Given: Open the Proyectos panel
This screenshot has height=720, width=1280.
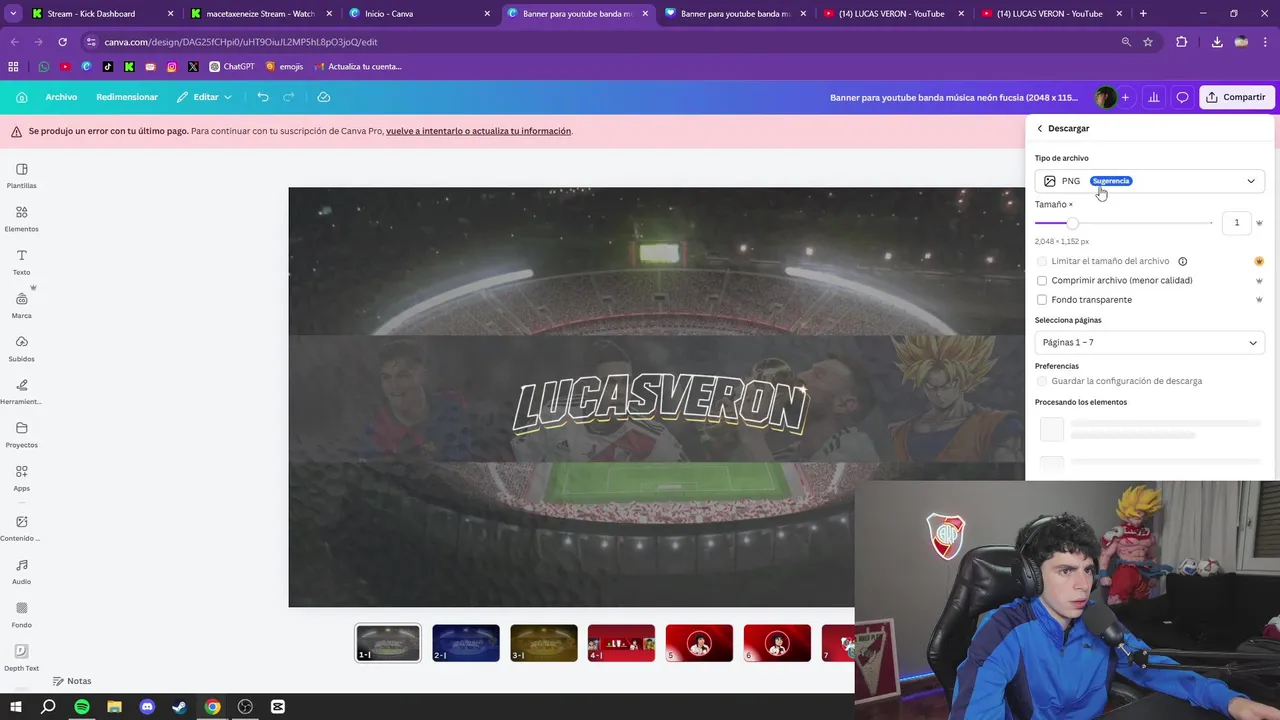Looking at the screenshot, I should [x=22, y=435].
